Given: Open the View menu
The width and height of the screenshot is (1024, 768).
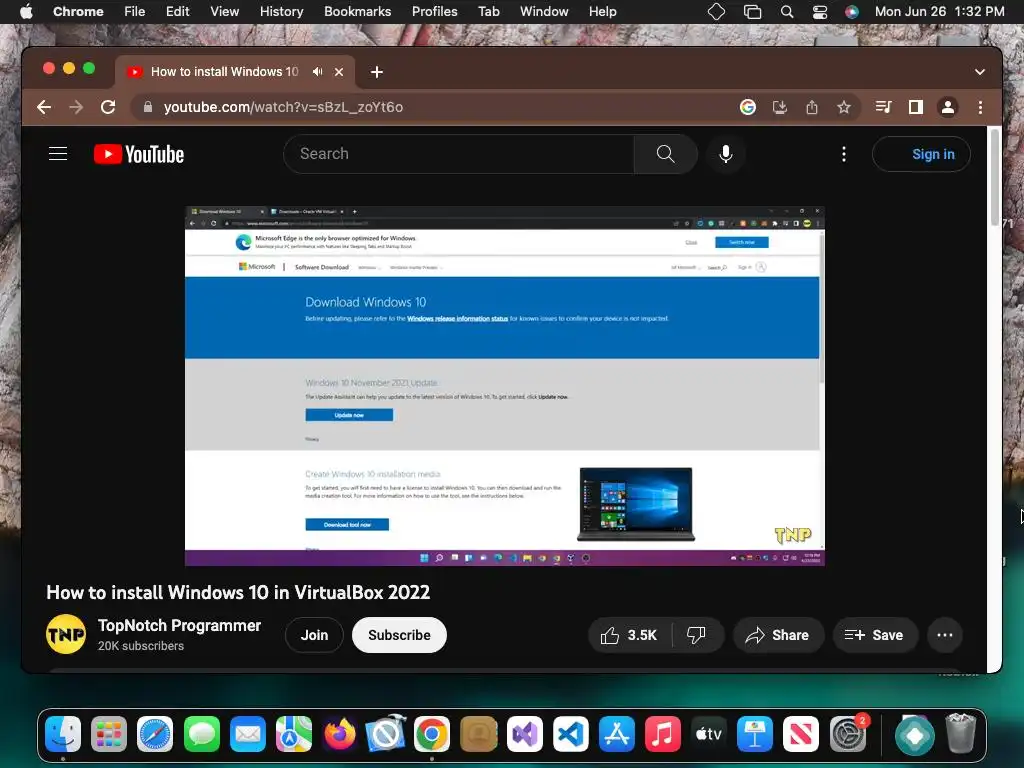Looking at the screenshot, I should (225, 12).
